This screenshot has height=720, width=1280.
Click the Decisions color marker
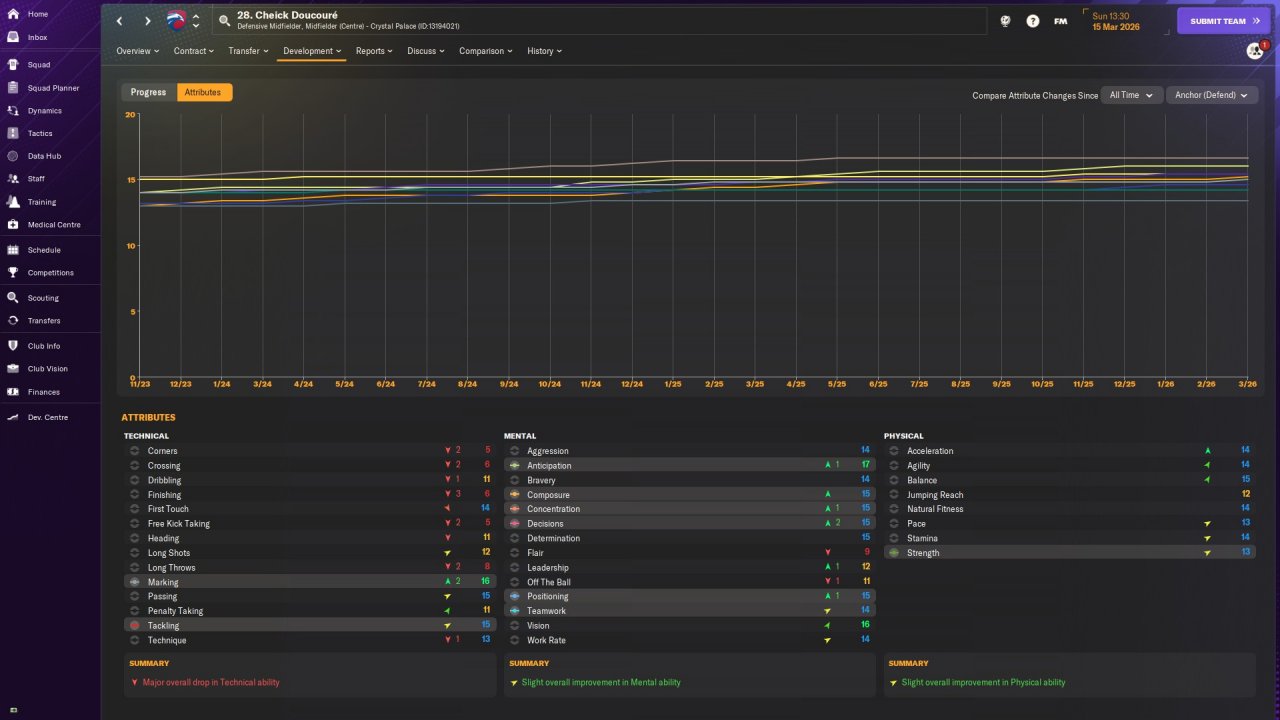pyautogui.click(x=514, y=524)
